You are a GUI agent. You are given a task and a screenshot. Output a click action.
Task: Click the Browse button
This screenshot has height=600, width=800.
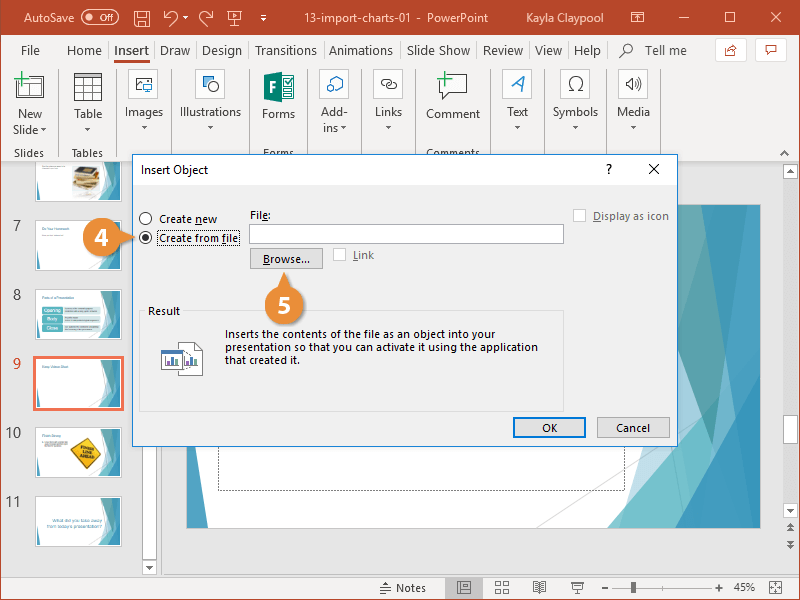pos(286,258)
